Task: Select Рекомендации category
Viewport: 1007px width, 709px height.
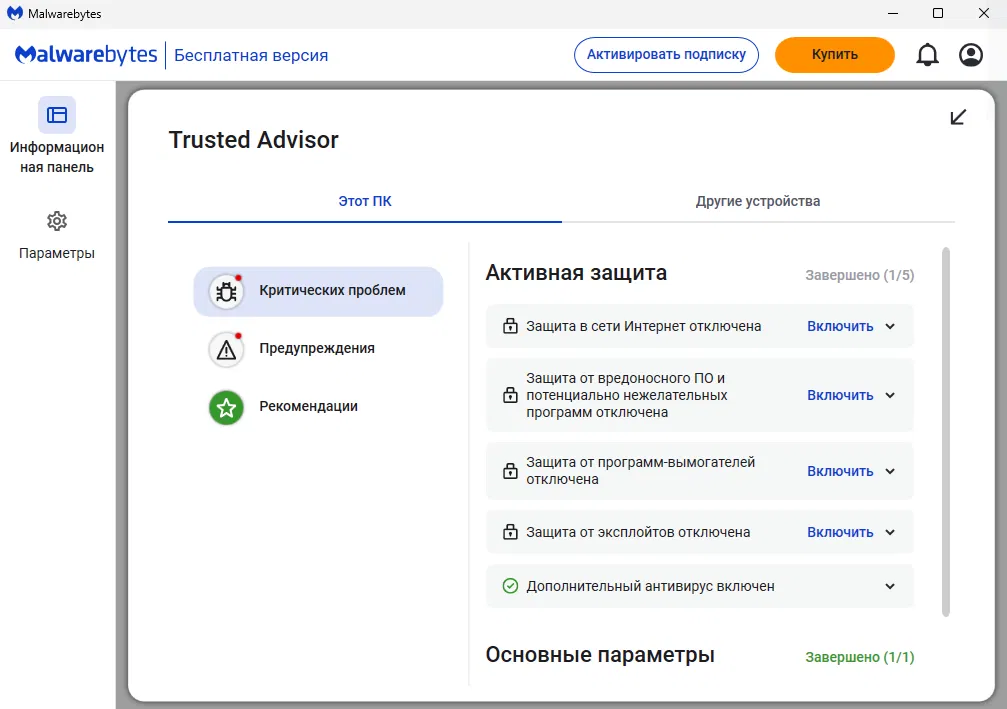Action: 318,408
